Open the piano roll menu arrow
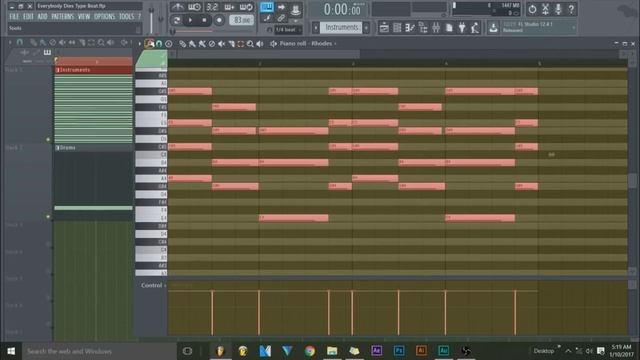The image size is (640, 360). click(140, 44)
